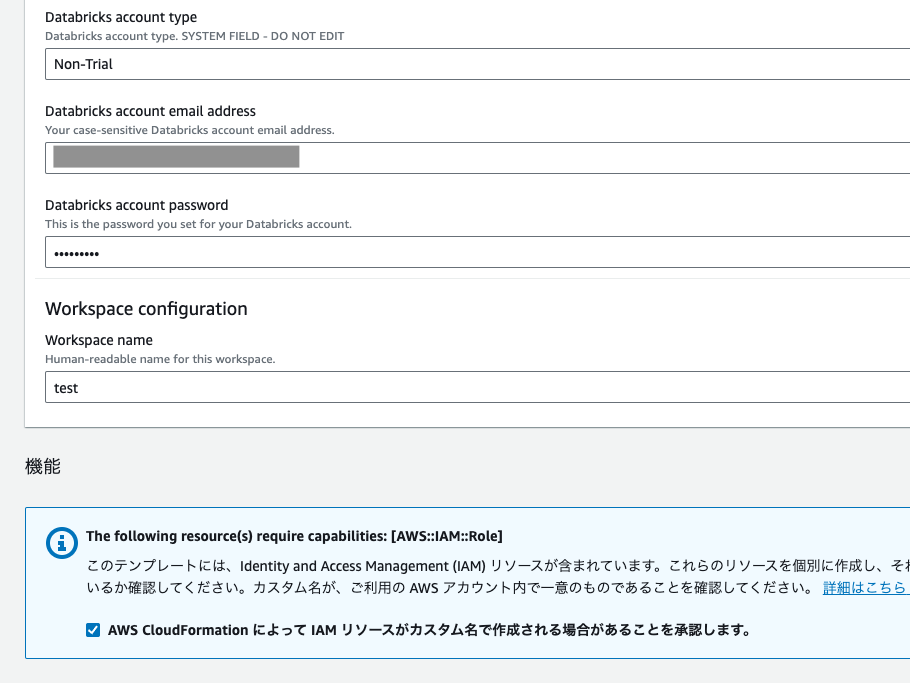The width and height of the screenshot is (910, 683).
Task: Select the text test in Workspace name
Action: 66,387
